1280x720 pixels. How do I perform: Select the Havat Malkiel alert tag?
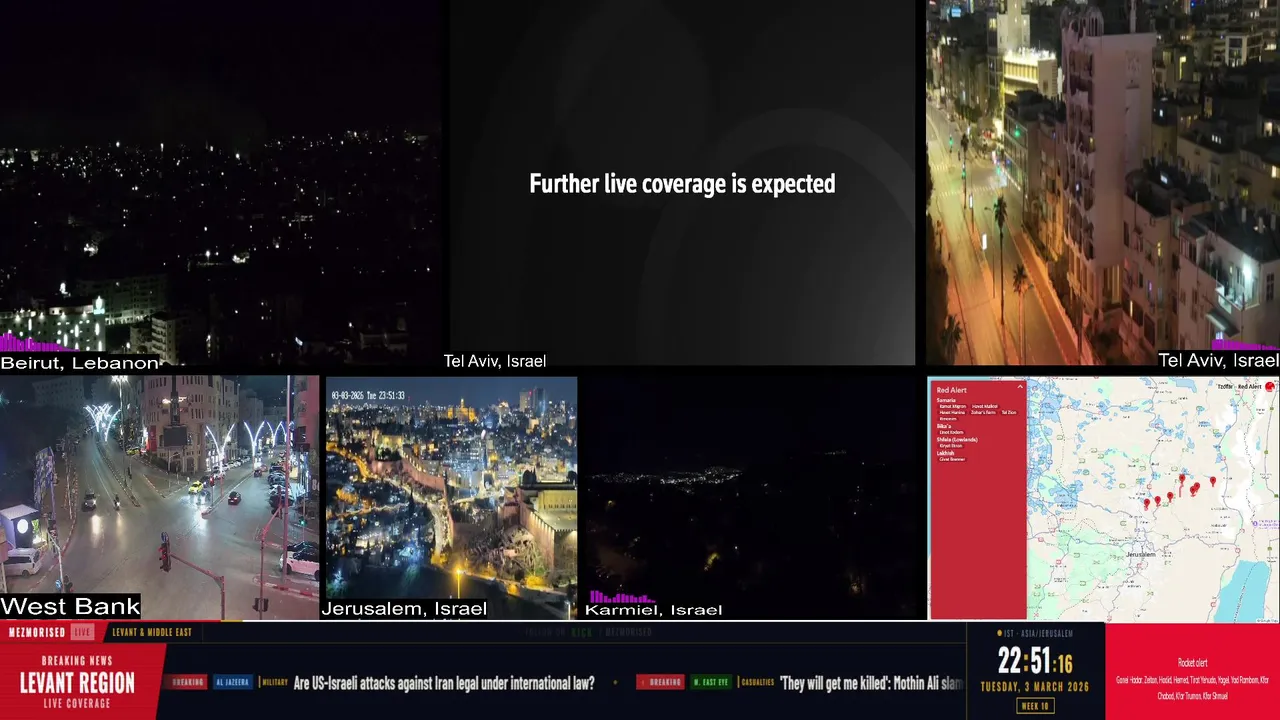[985, 406]
